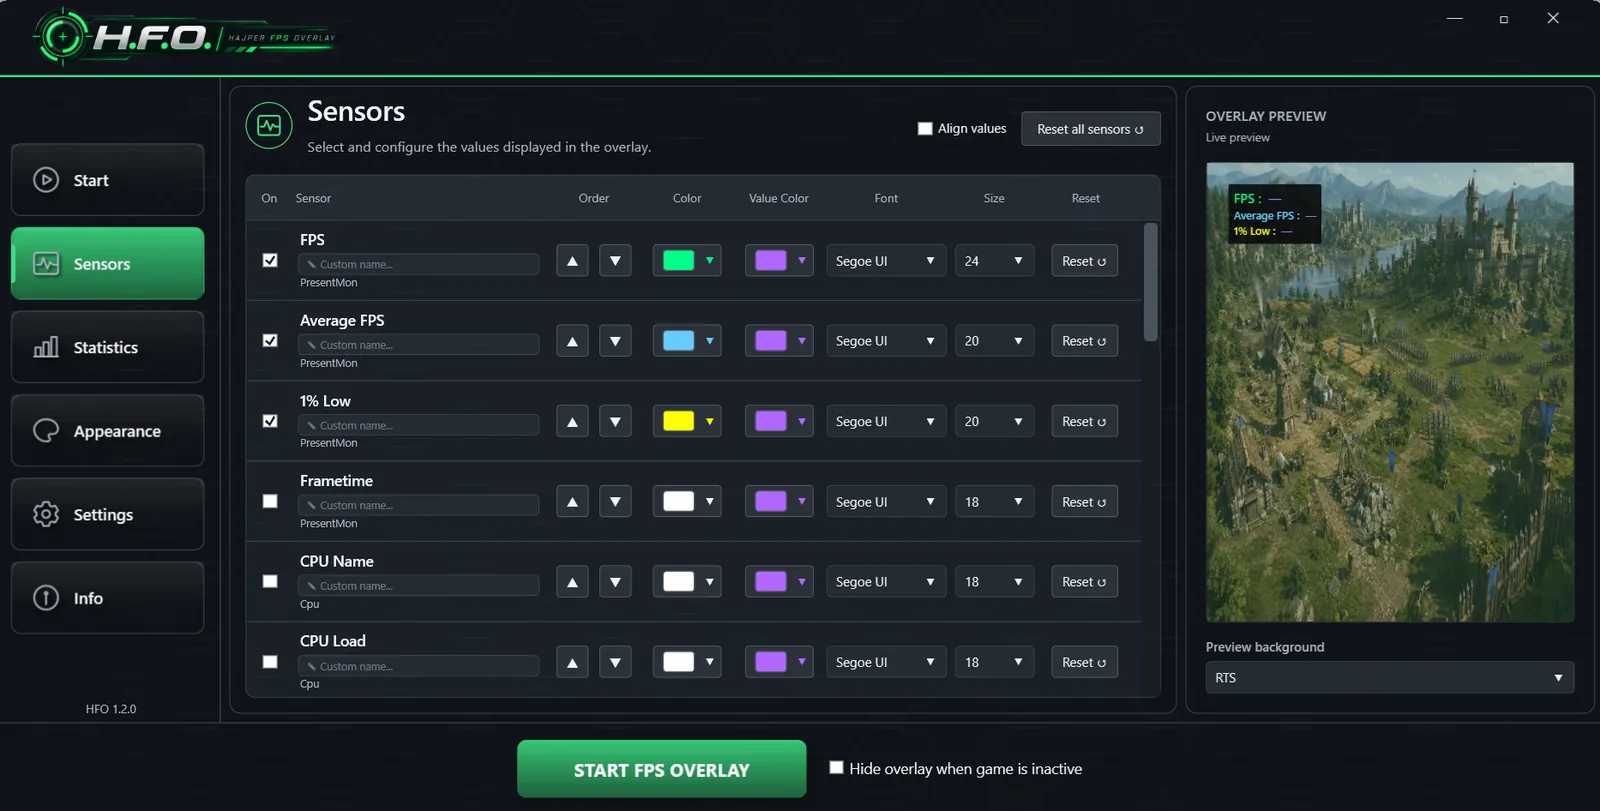The height and width of the screenshot is (811, 1600).
Task: Turn off the 1% Low sensor
Action: point(270,421)
